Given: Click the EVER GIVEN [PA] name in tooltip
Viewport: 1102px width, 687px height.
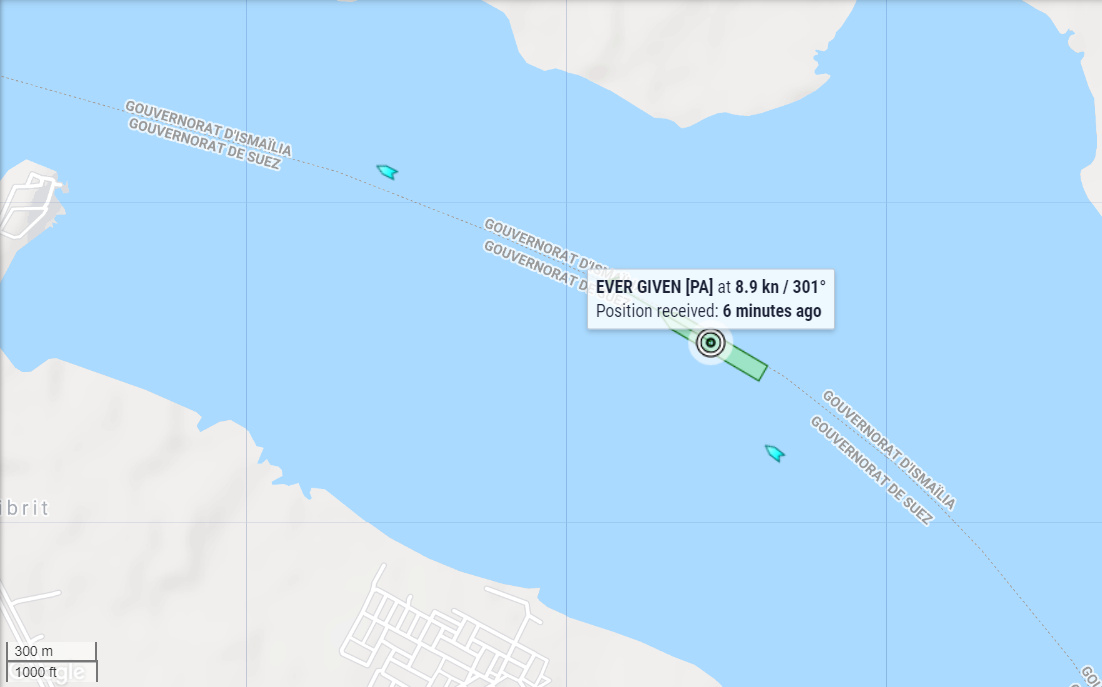Looking at the screenshot, I should click(x=654, y=287).
